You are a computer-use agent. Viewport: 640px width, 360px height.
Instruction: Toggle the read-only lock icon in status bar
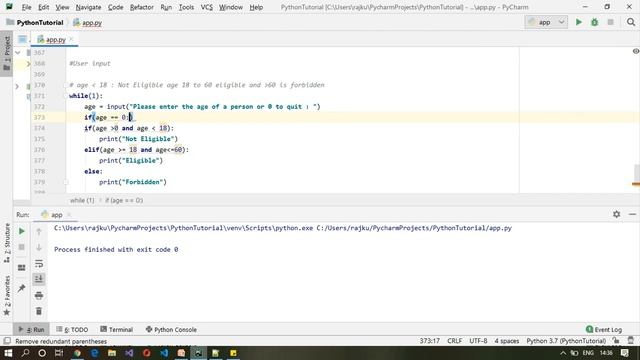(616, 341)
